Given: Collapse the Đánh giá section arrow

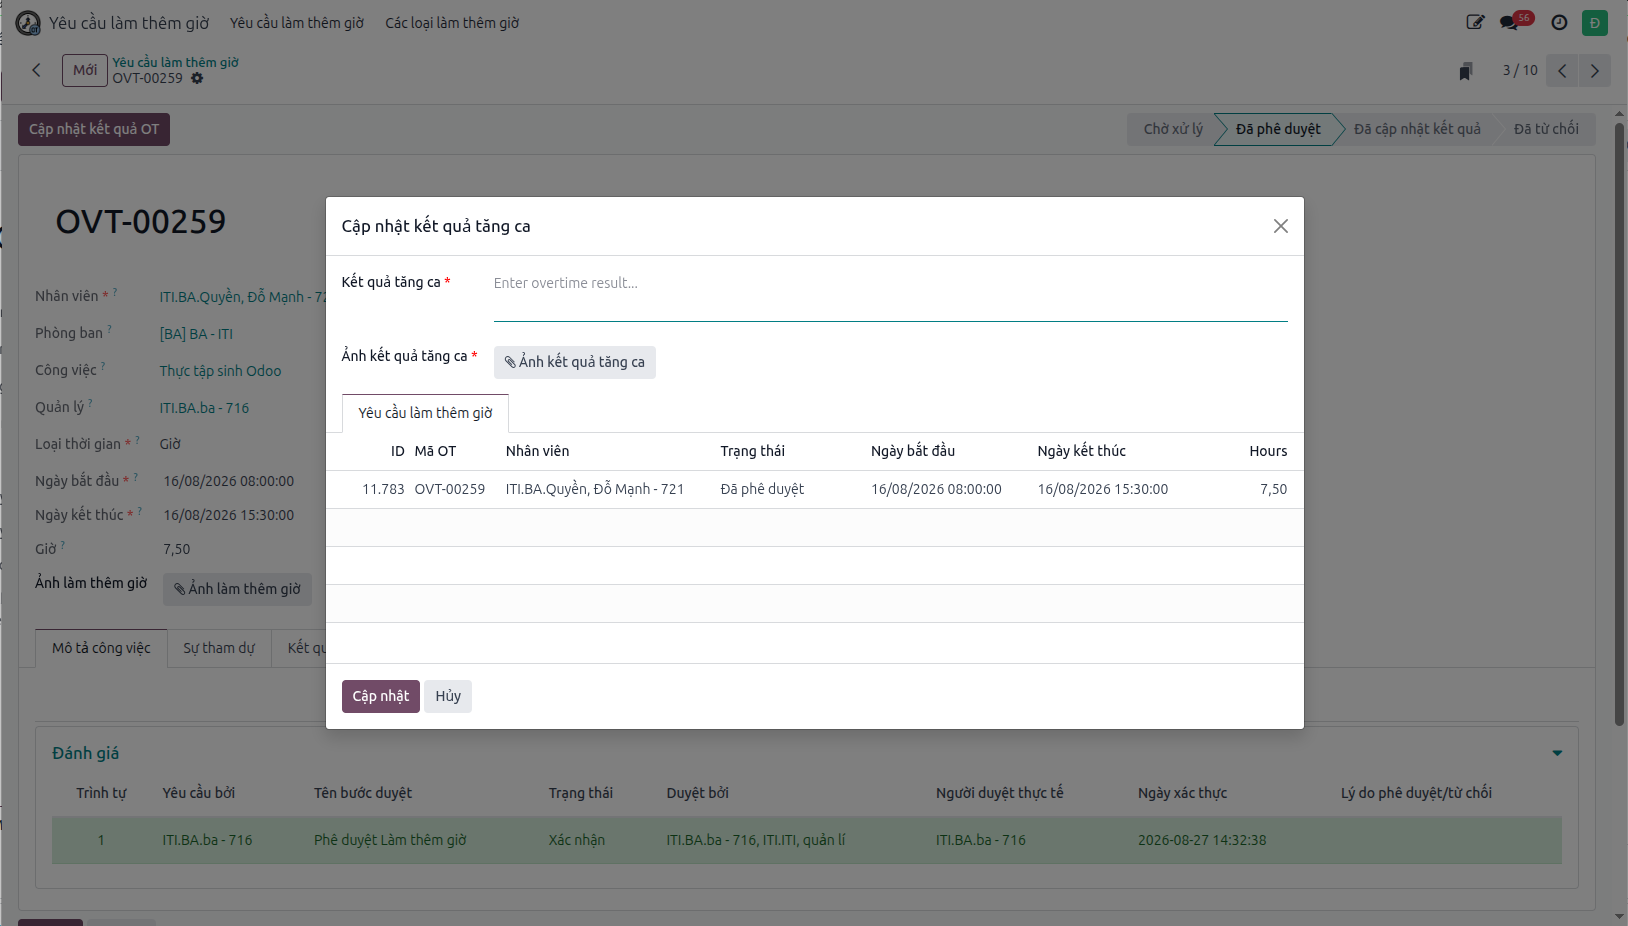Looking at the screenshot, I should (x=1557, y=753).
